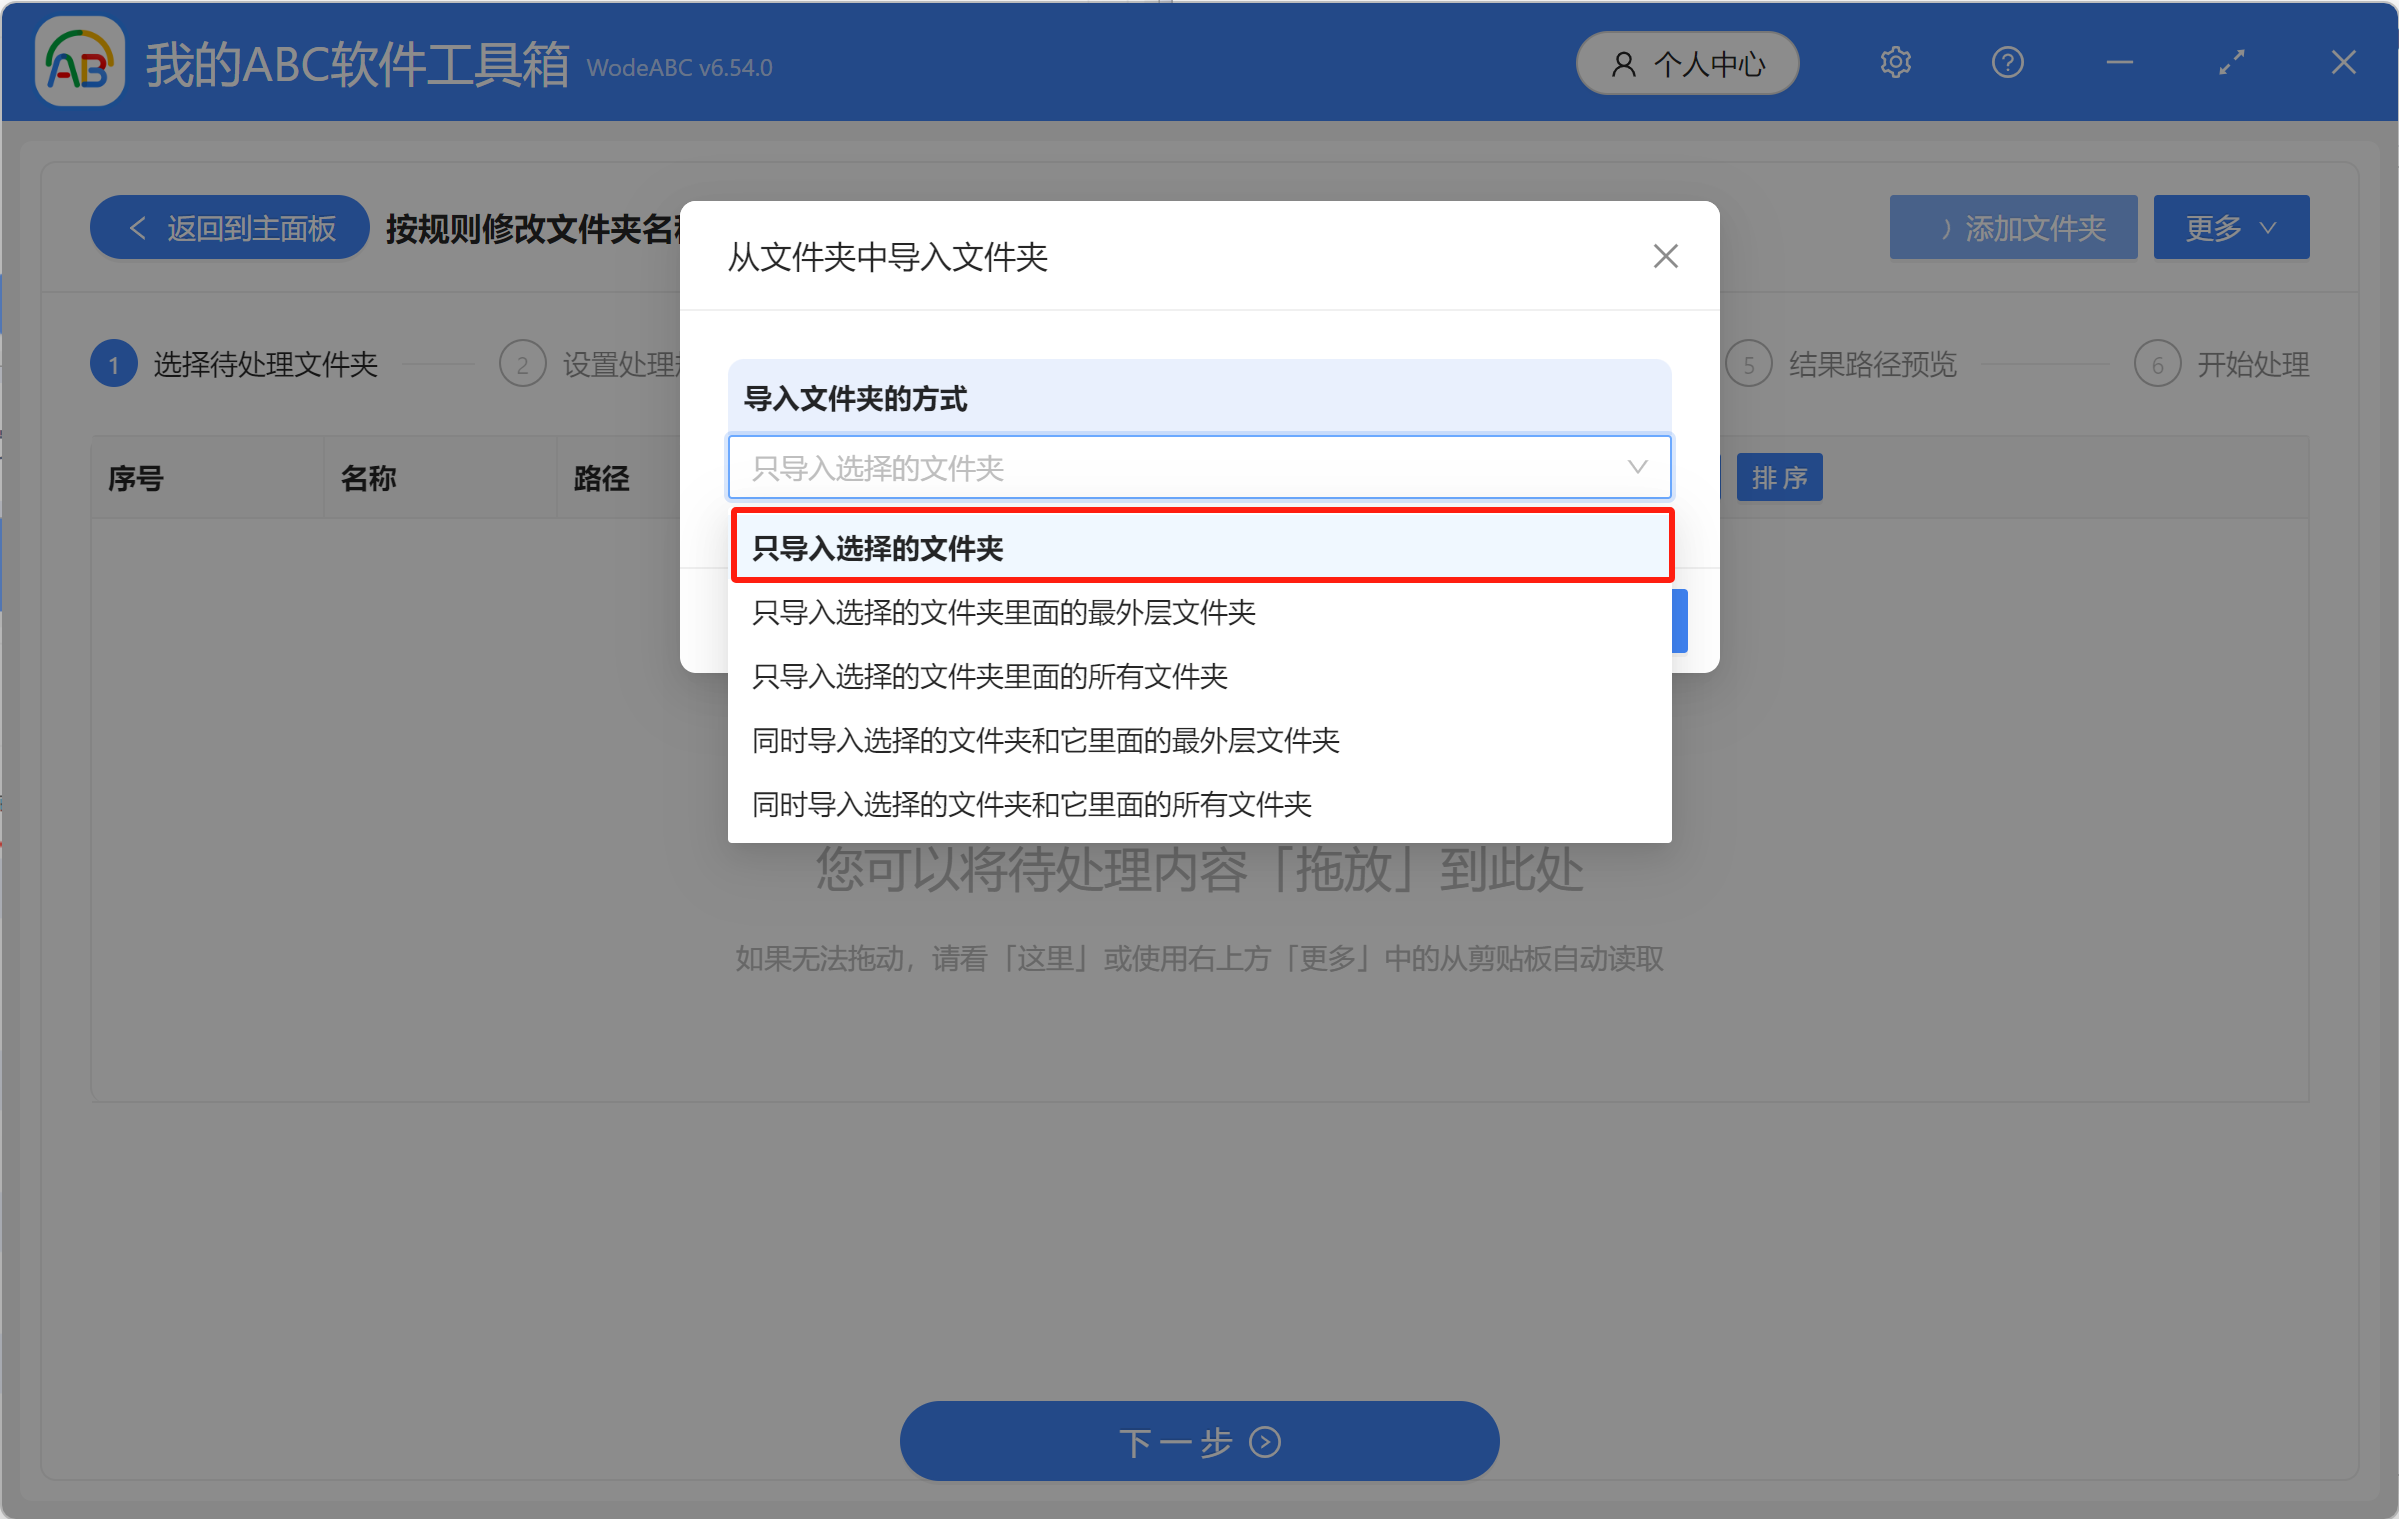Open settings via the gear icon
This screenshot has height=1519, width=2399.
point(1895,62)
